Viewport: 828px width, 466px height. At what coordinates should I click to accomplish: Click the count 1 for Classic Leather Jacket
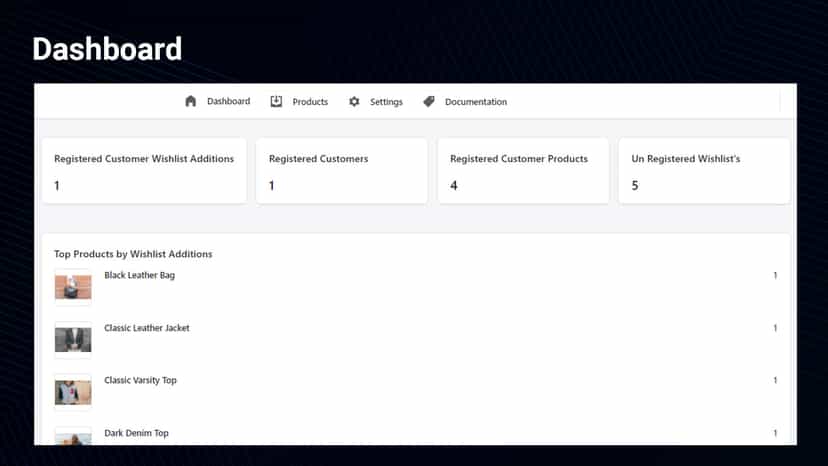[x=775, y=328]
